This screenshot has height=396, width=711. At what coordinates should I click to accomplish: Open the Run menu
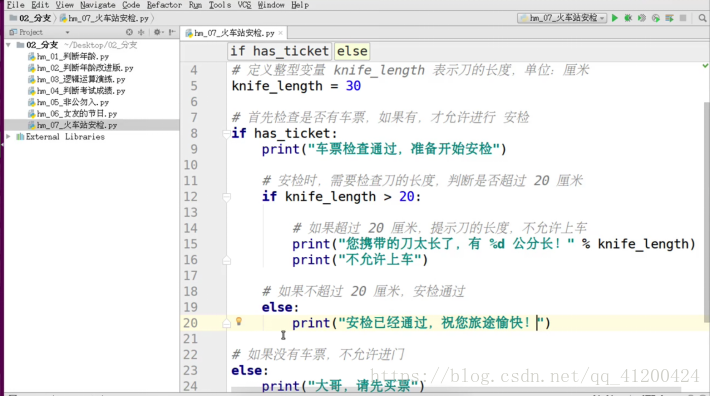pos(195,5)
